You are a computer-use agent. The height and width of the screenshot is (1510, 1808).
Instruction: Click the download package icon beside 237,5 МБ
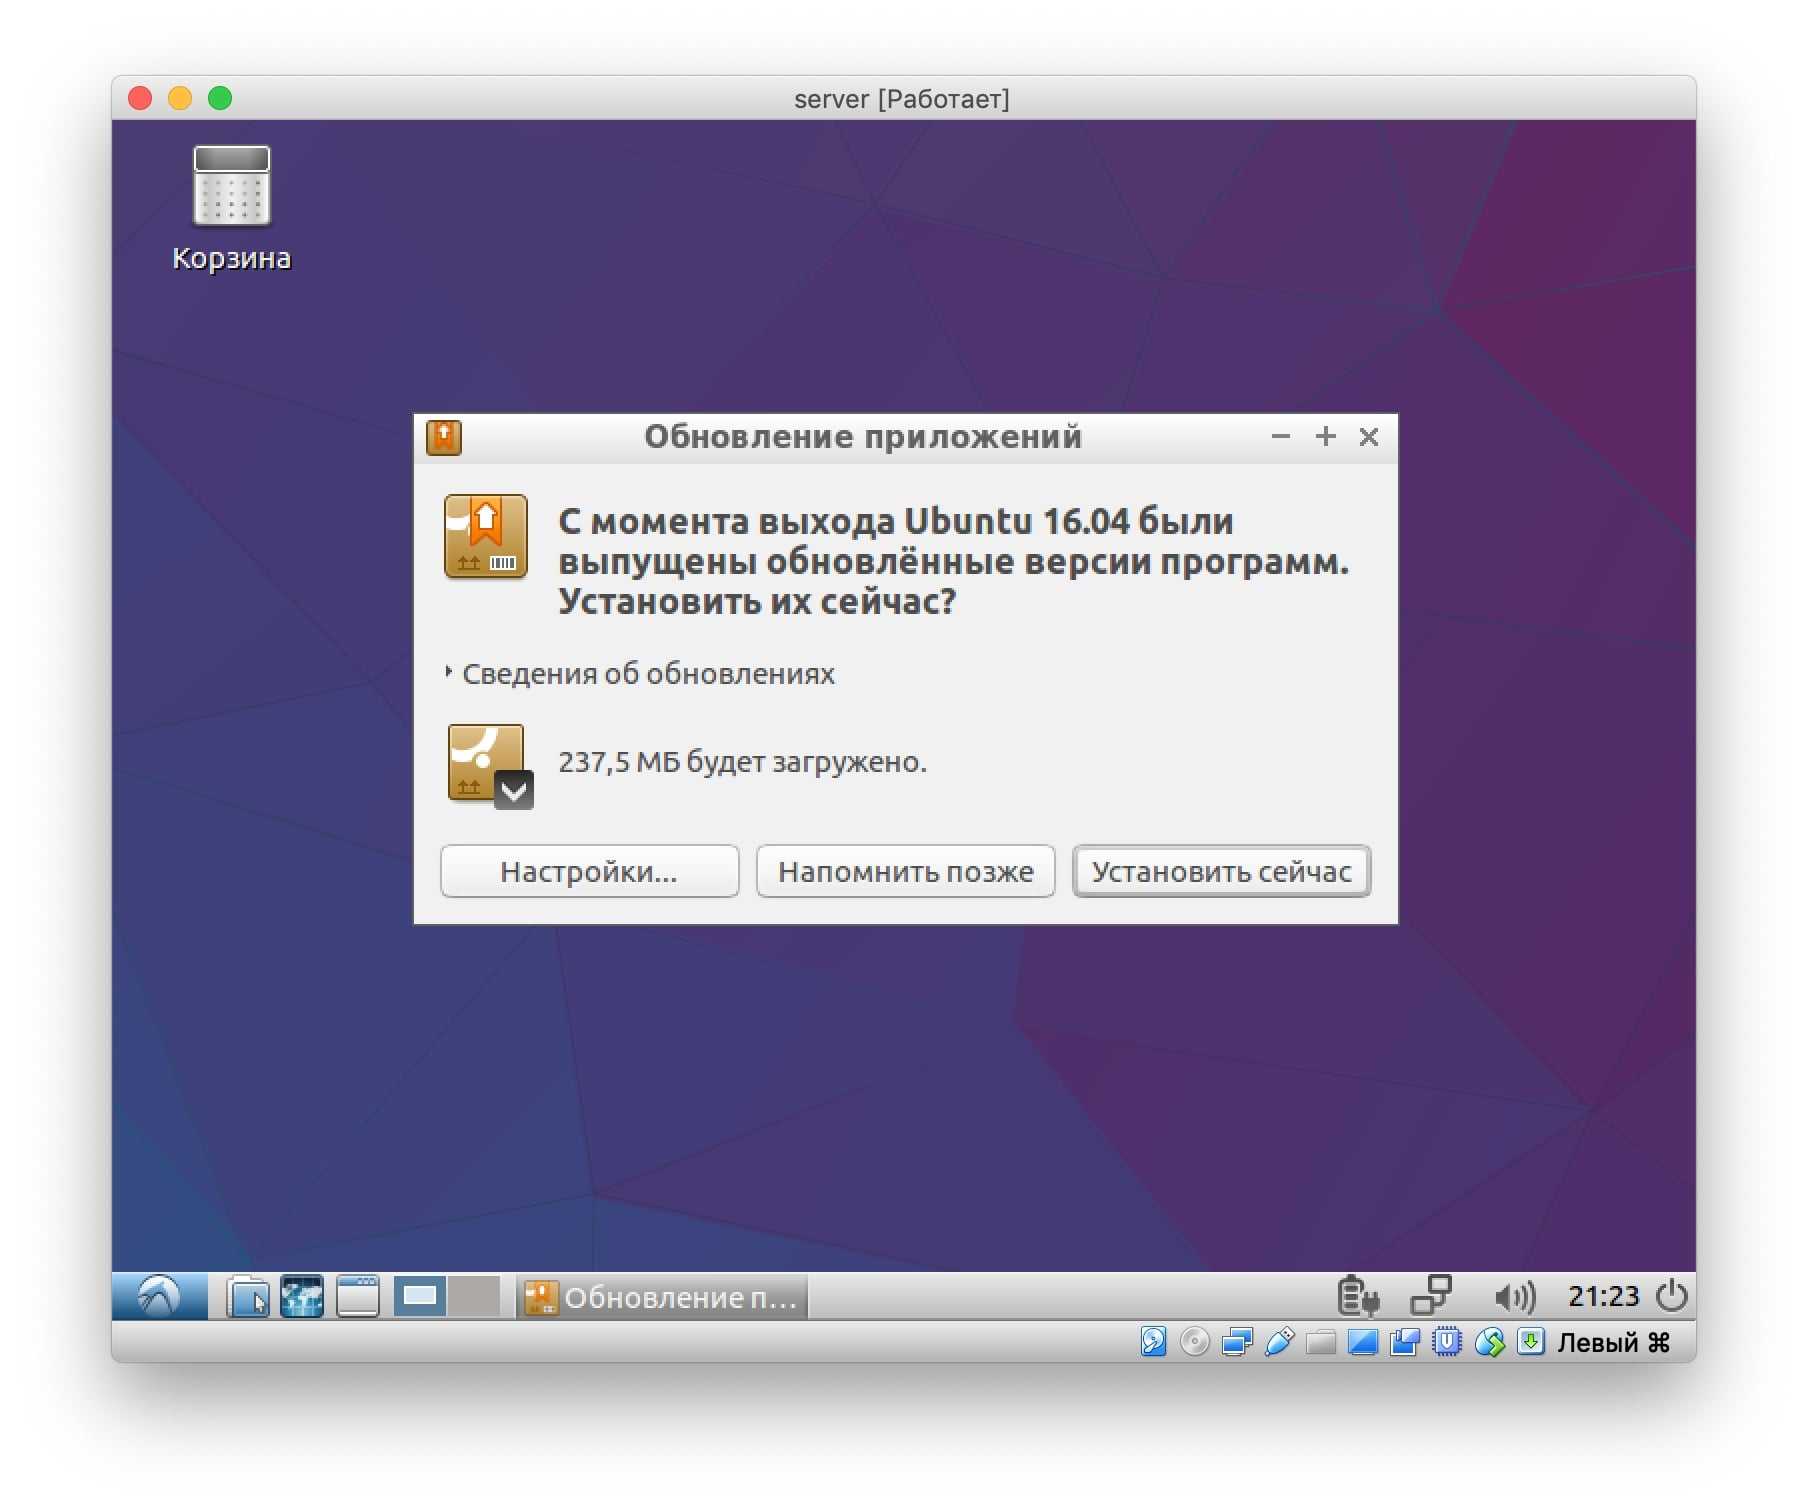(x=490, y=766)
